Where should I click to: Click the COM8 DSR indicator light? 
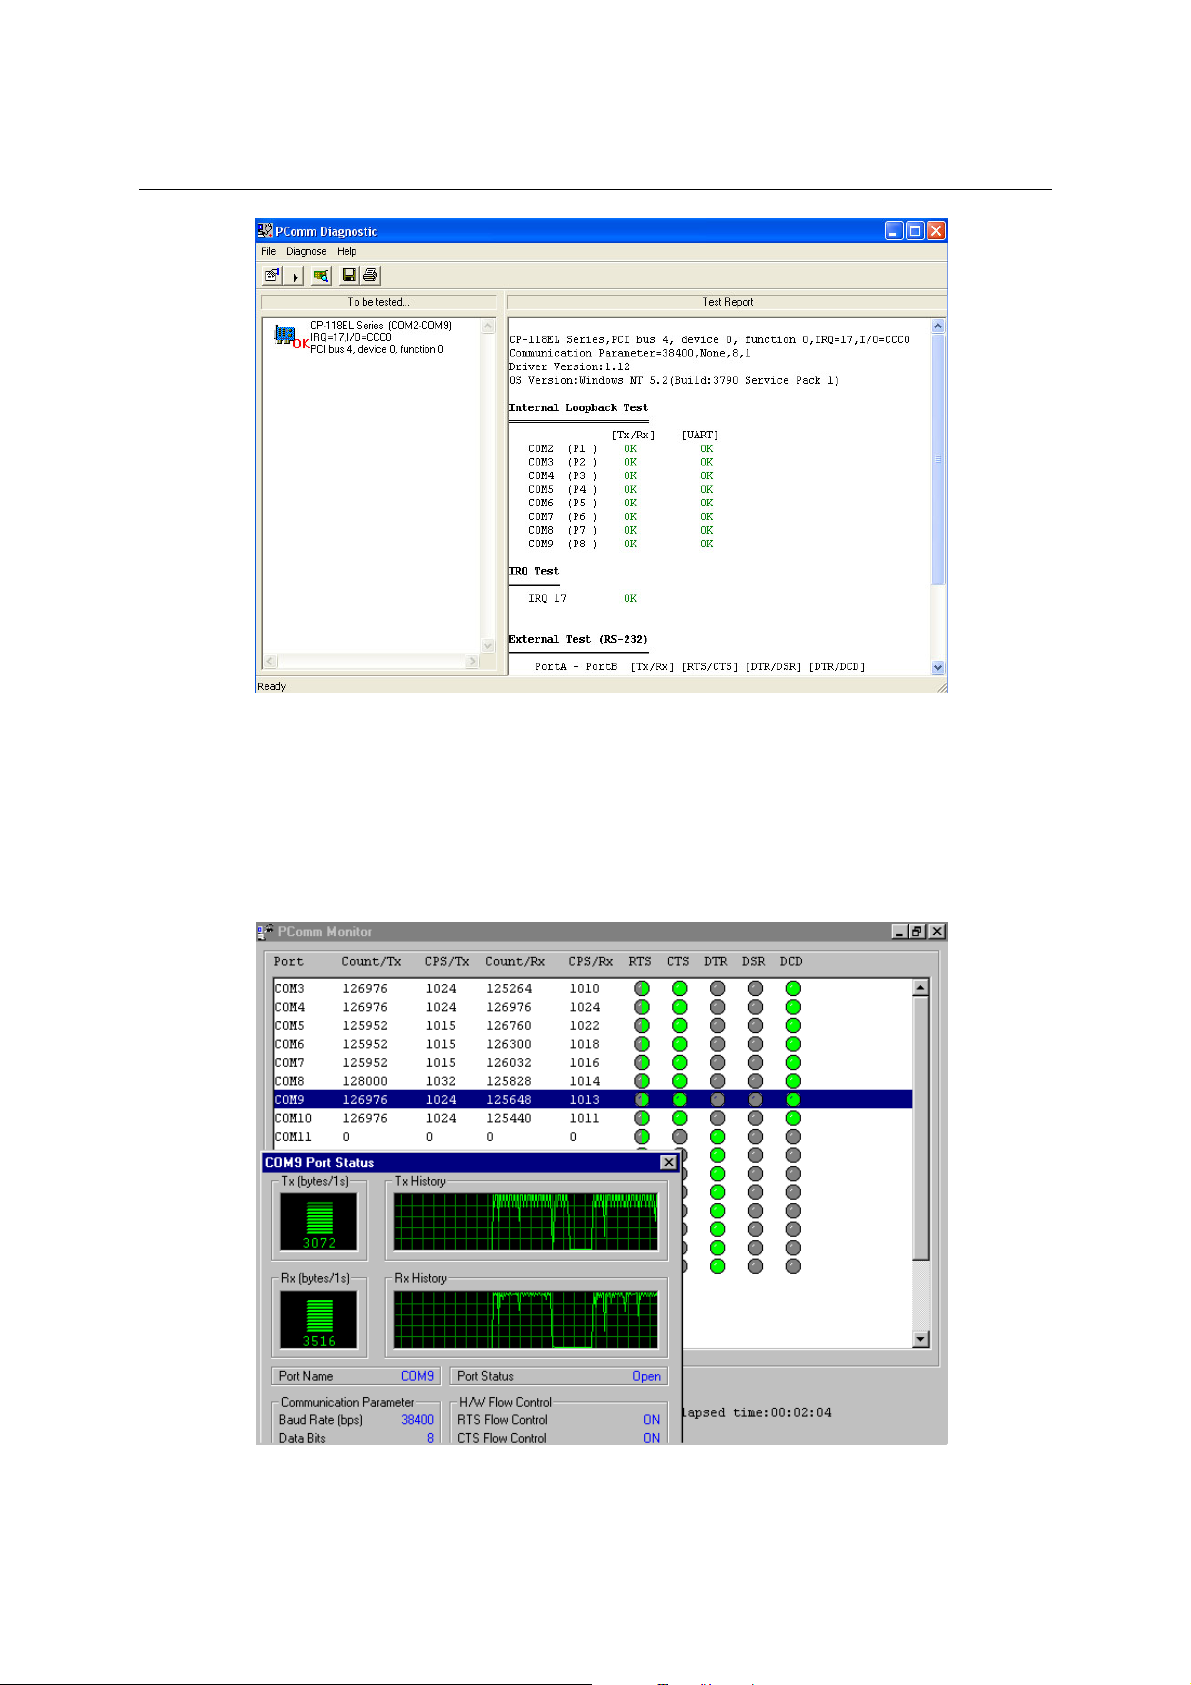click(755, 1081)
